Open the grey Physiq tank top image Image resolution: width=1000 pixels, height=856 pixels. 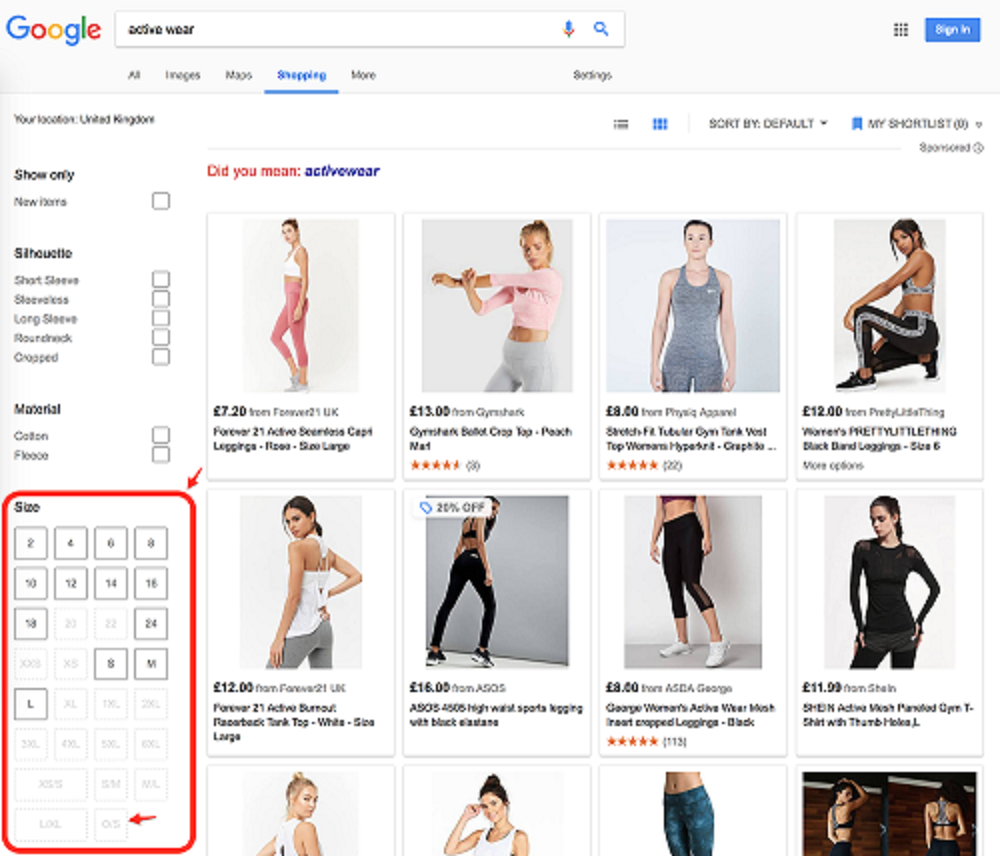click(x=693, y=306)
